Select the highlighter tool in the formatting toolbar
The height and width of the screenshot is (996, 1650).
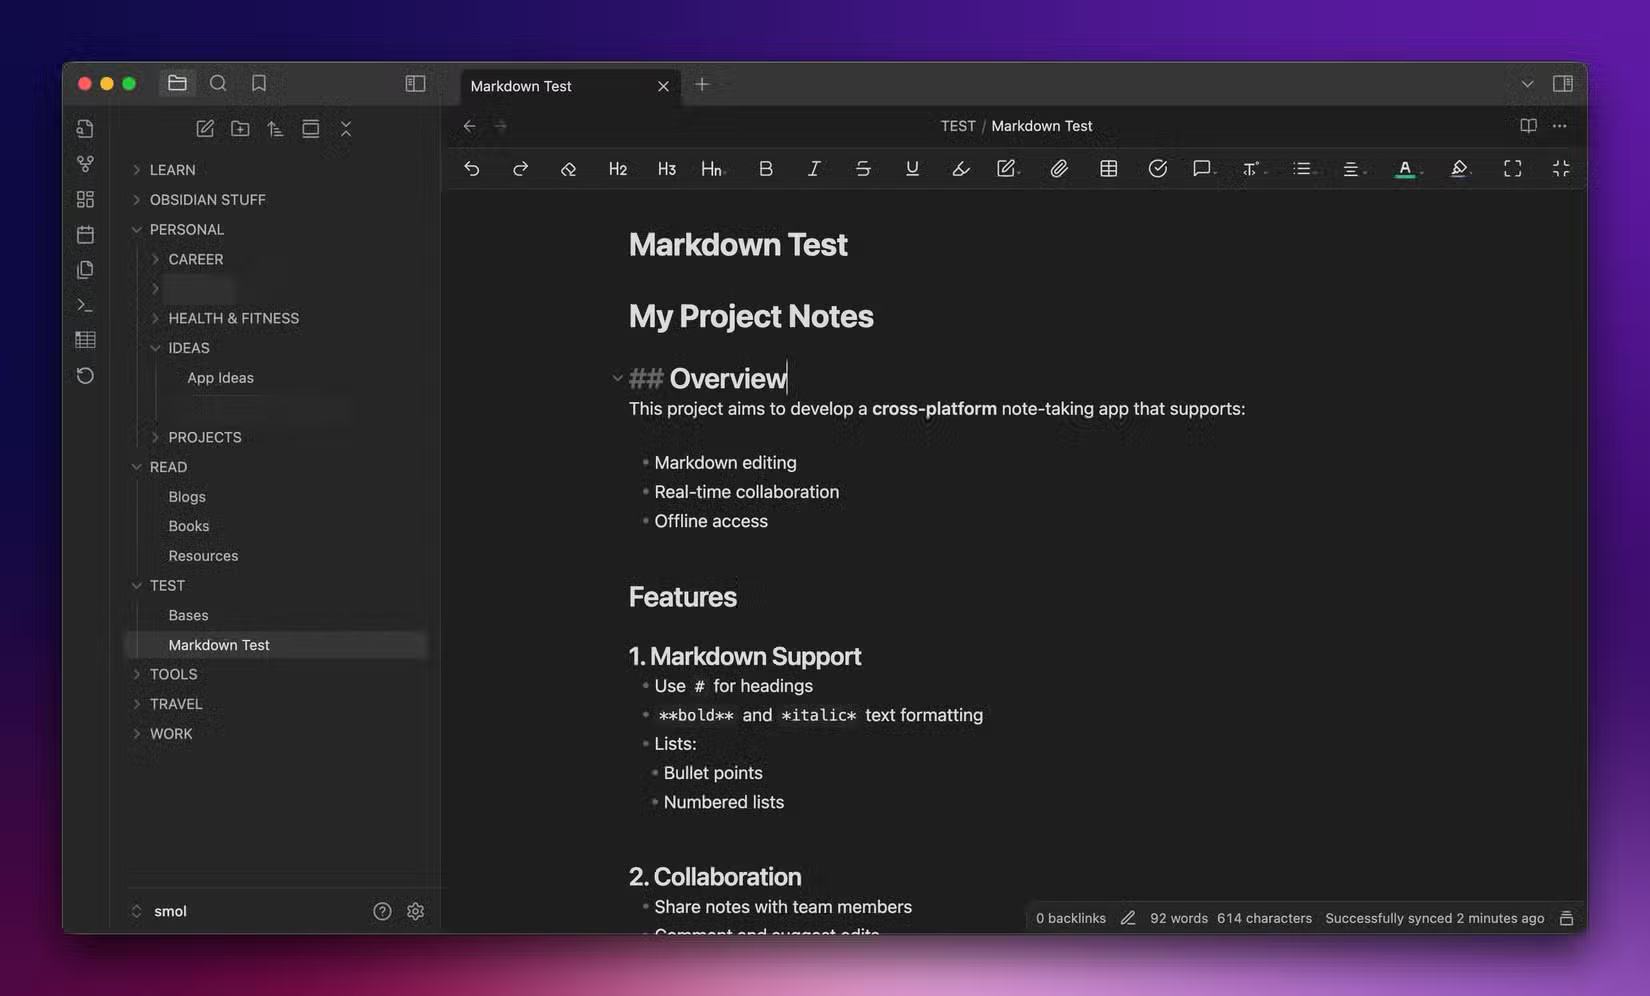960,168
